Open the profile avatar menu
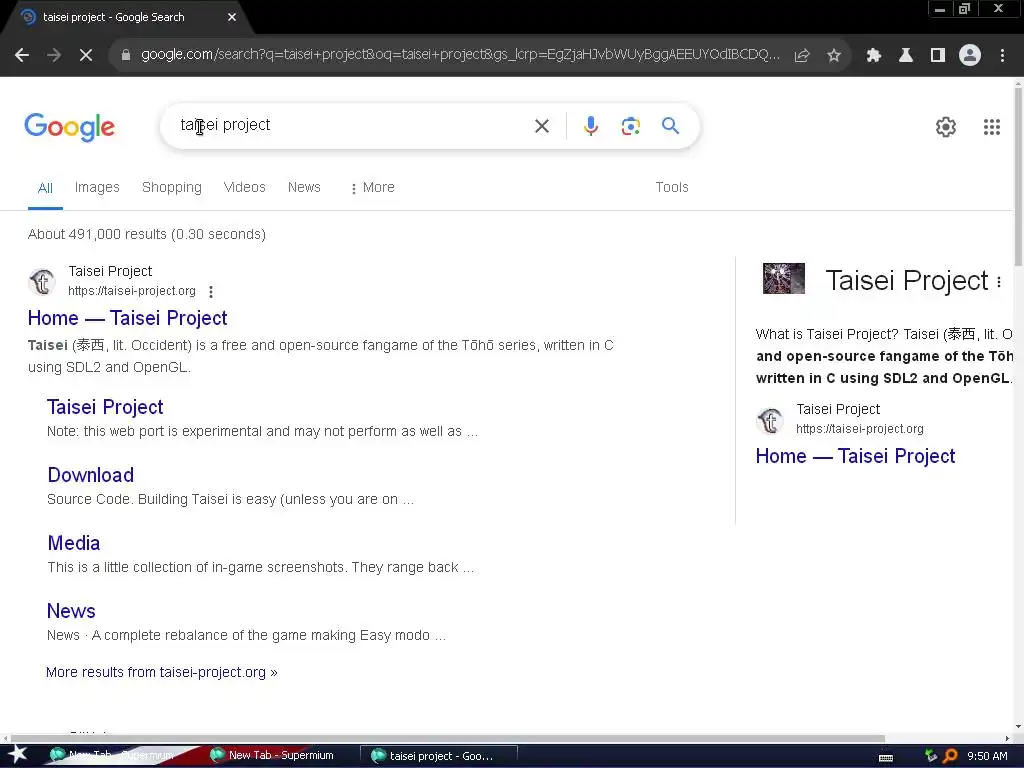1024x768 pixels. [970, 56]
